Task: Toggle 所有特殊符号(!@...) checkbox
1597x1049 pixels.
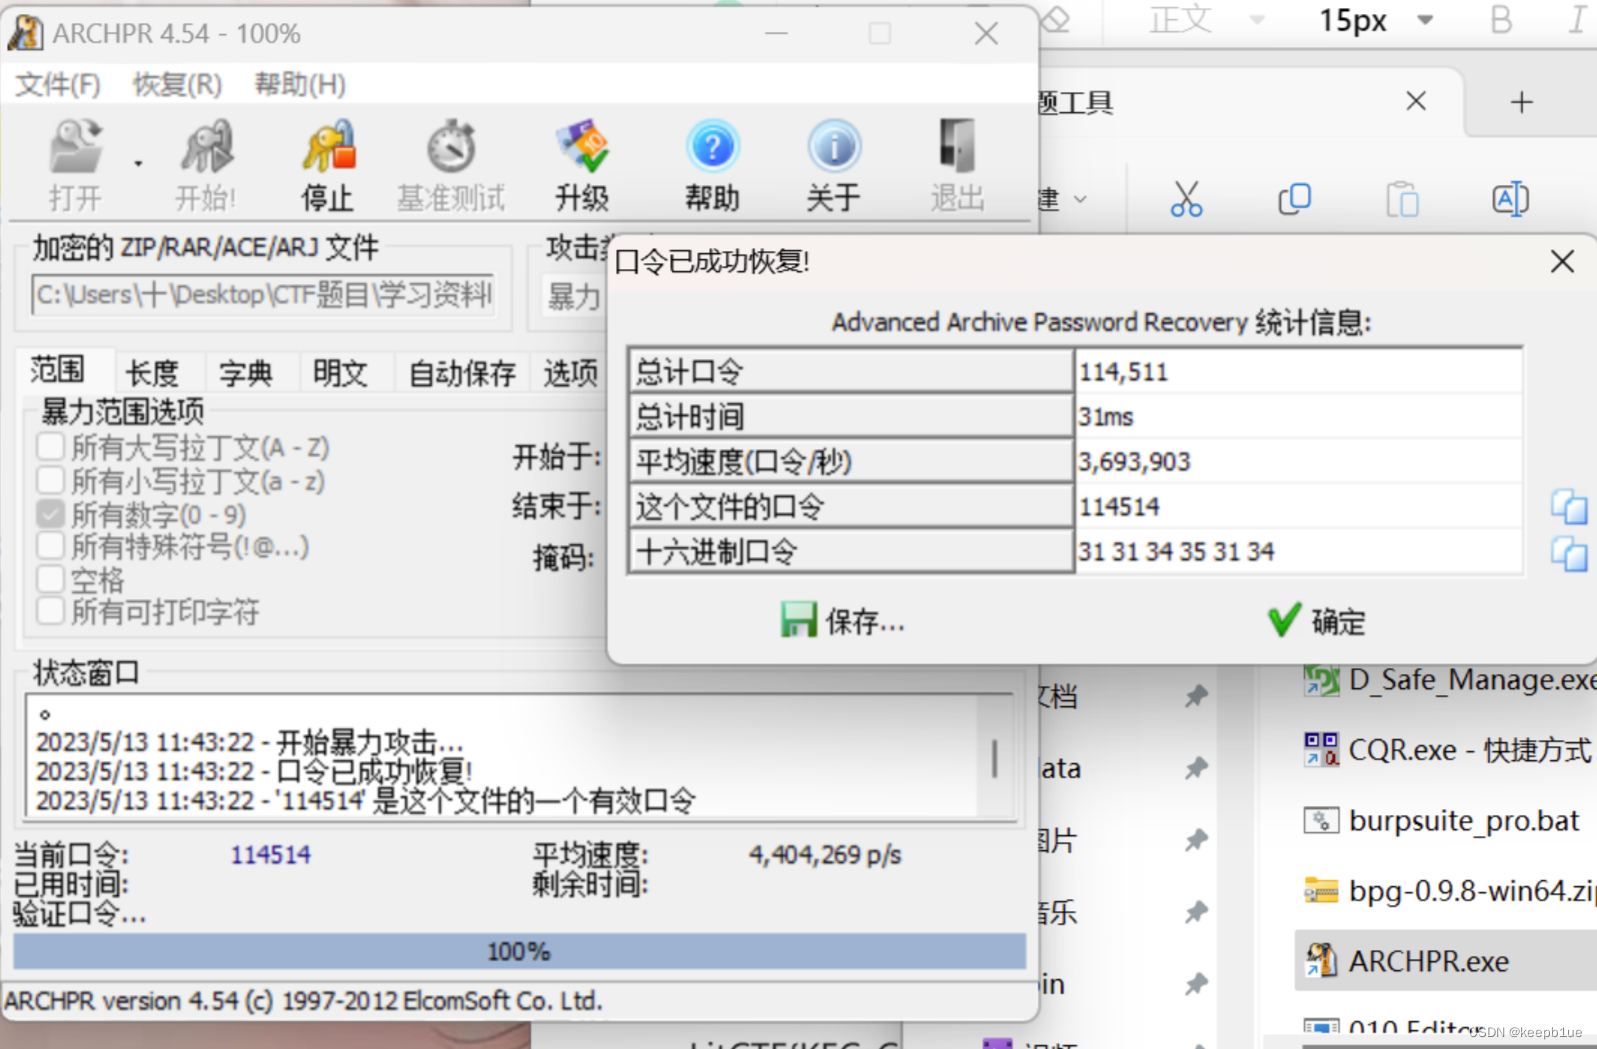Action: (x=50, y=546)
